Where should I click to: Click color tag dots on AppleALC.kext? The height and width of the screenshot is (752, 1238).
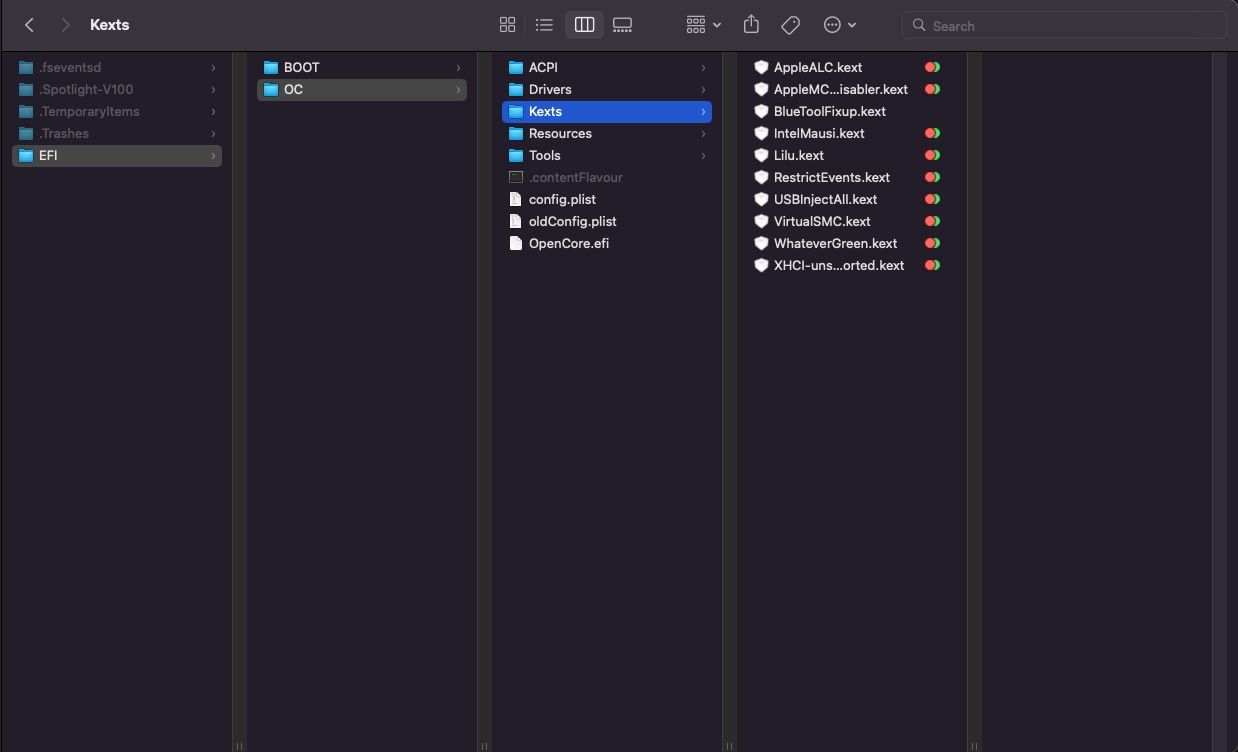(932, 67)
